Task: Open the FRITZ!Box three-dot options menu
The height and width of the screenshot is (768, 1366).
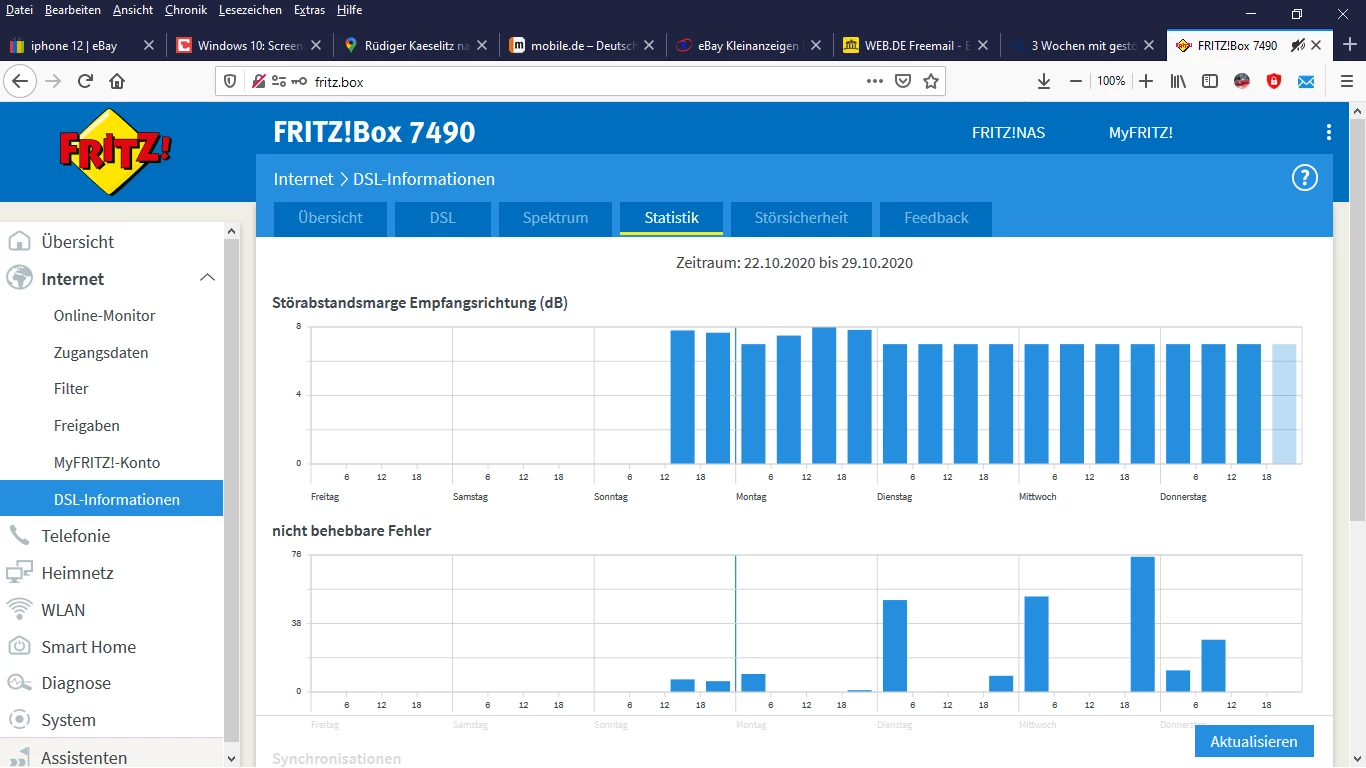Action: tap(1328, 132)
